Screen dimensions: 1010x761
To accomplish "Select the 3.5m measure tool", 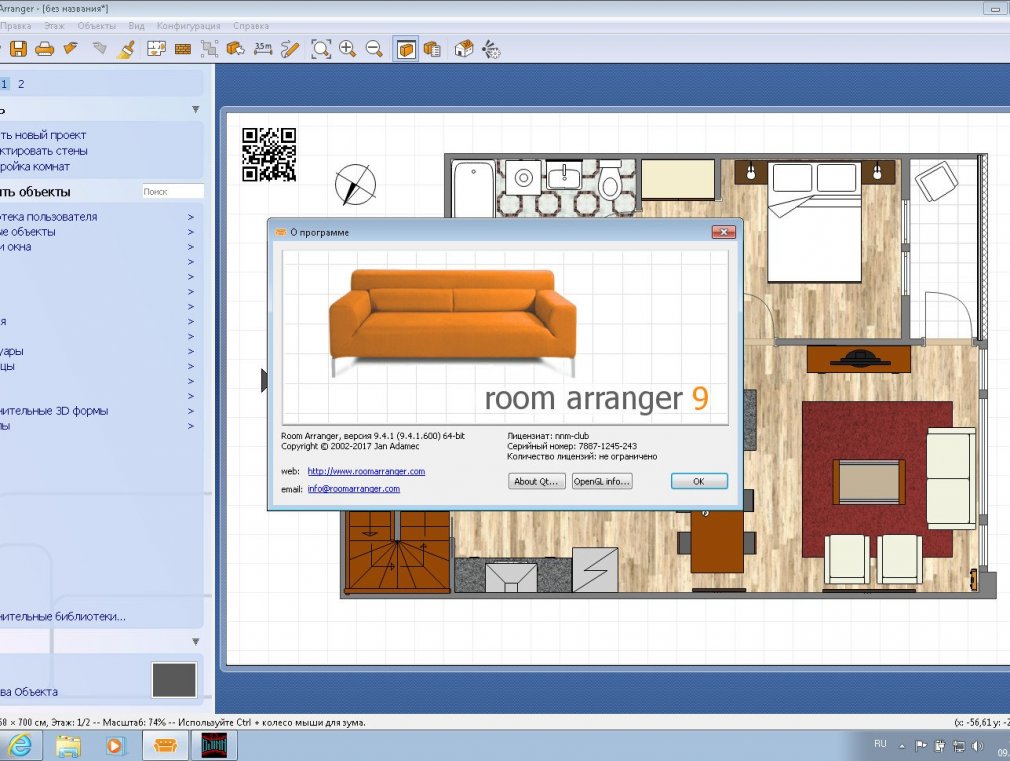I will pos(263,49).
